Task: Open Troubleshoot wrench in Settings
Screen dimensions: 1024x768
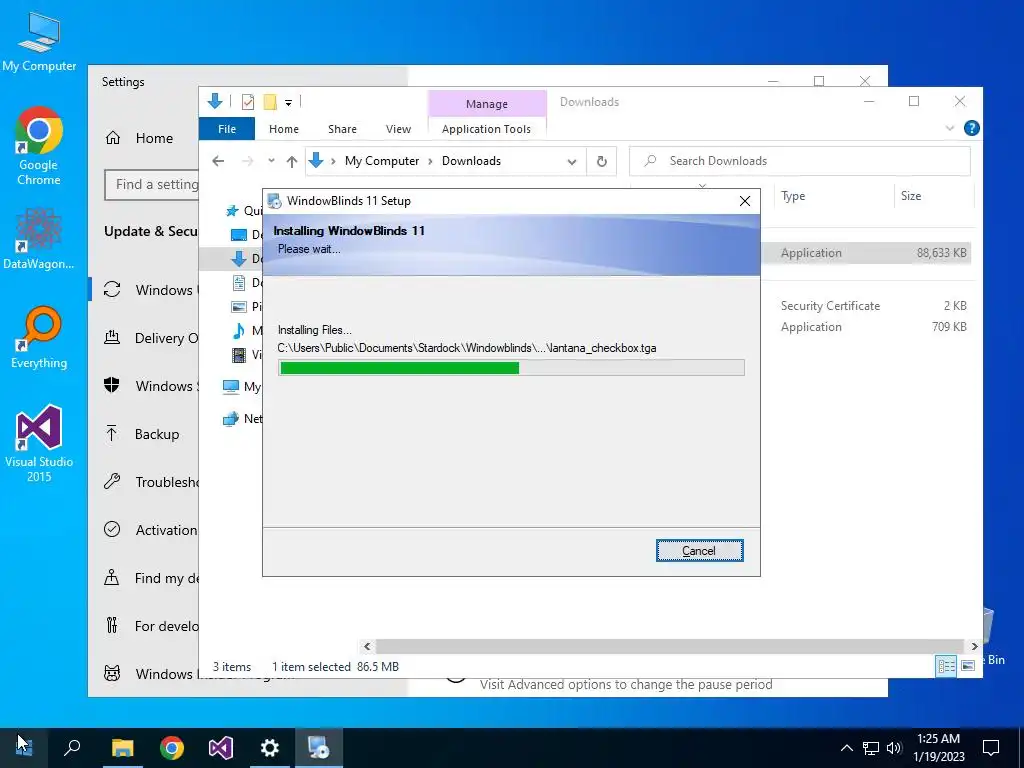Action: click(x=112, y=482)
